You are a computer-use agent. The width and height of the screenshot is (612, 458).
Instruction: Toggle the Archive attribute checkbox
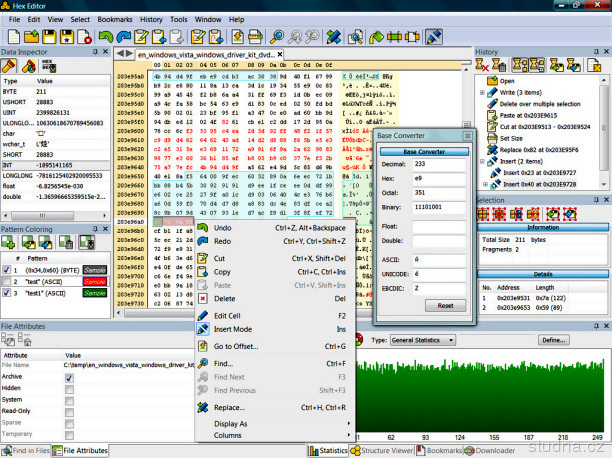coord(69,376)
